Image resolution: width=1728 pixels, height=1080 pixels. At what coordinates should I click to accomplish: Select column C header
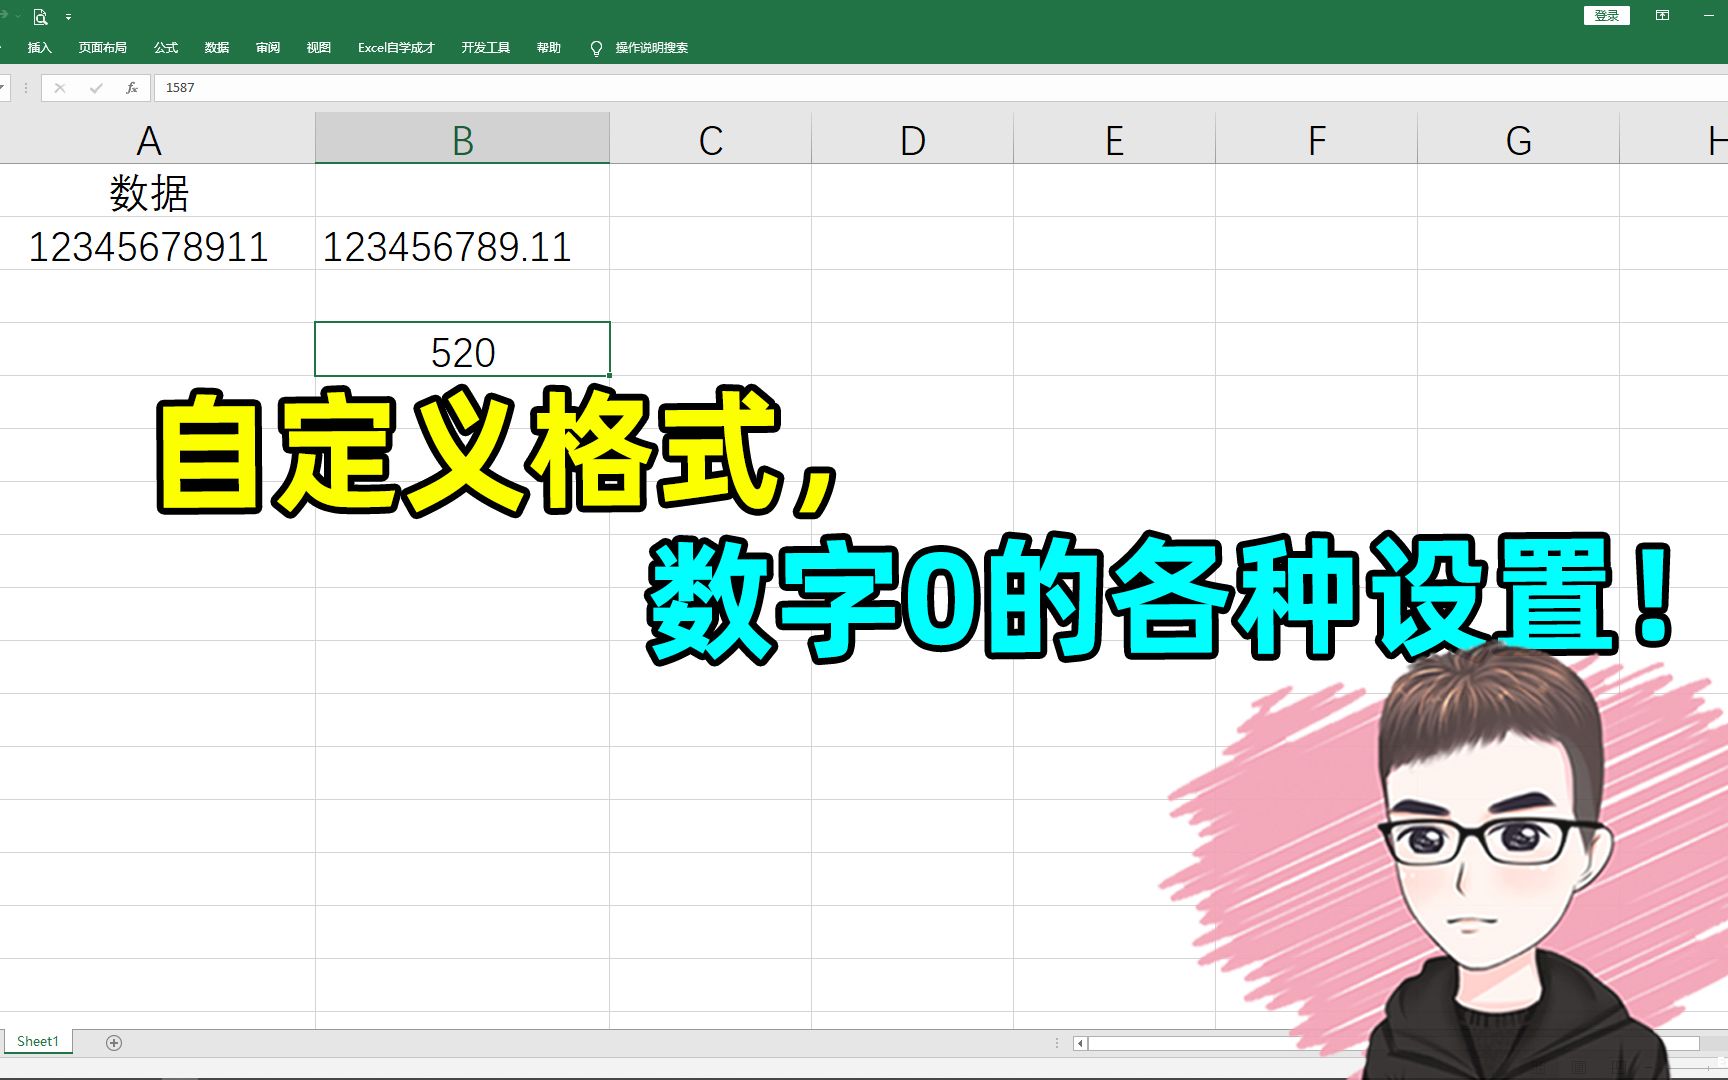point(711,140)
